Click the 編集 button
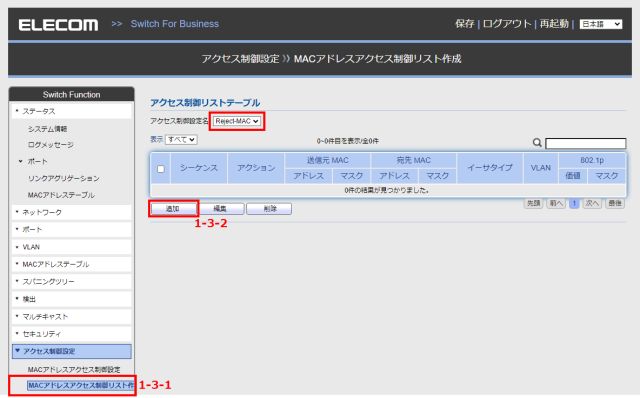The height and width of the screenshot is (398, 640). (220, 209)
